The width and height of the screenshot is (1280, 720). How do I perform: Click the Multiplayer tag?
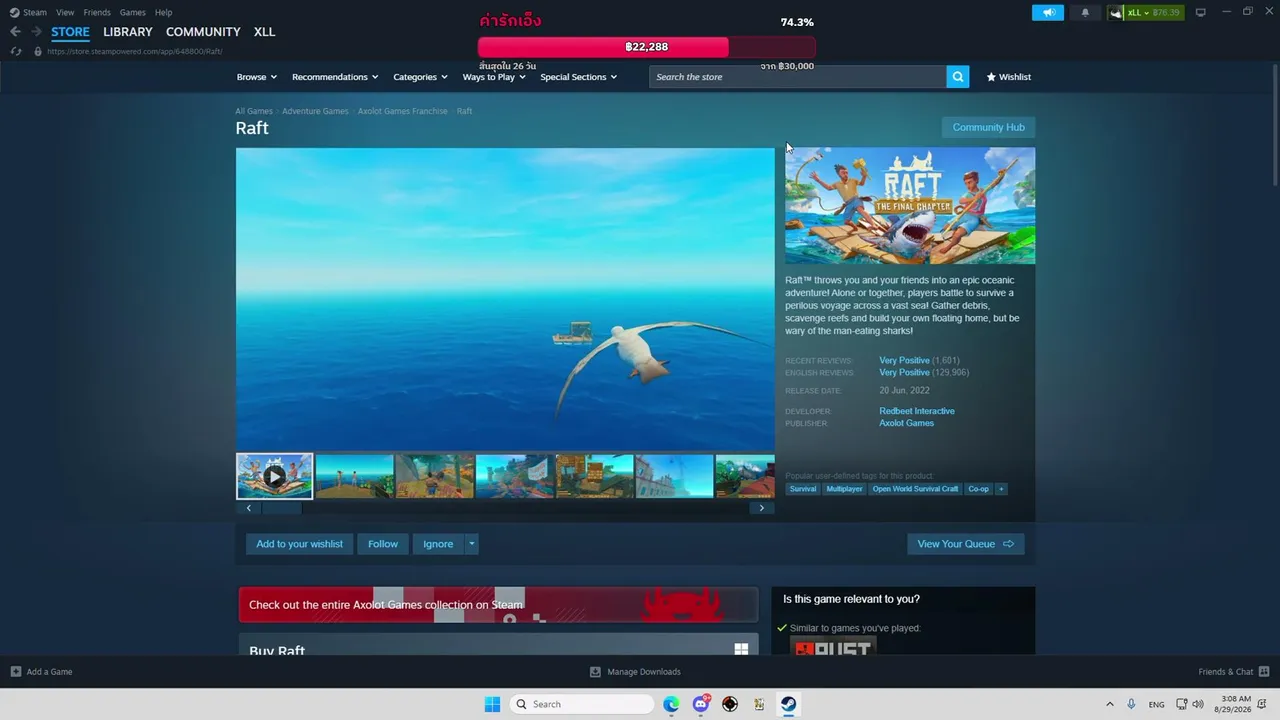(x=844, y=489)
